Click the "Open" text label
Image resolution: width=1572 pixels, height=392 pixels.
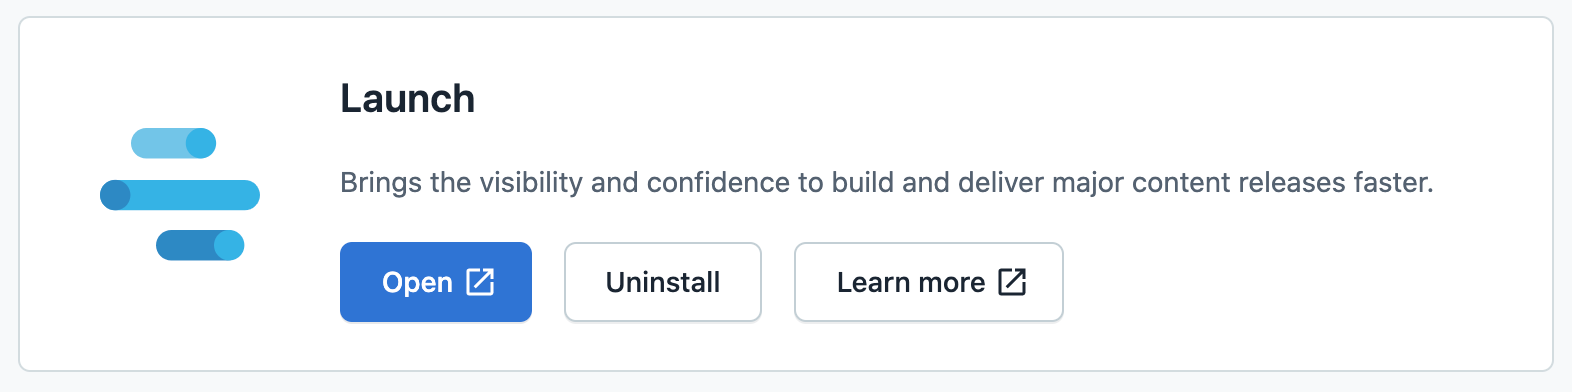tap(418, 283)
